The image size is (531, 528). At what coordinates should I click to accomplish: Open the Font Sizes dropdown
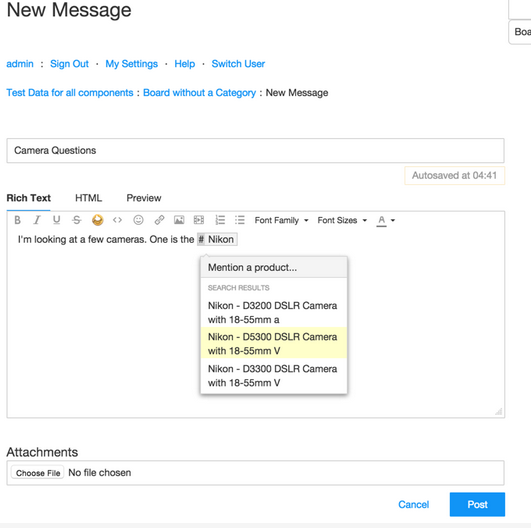coord(342,220)
